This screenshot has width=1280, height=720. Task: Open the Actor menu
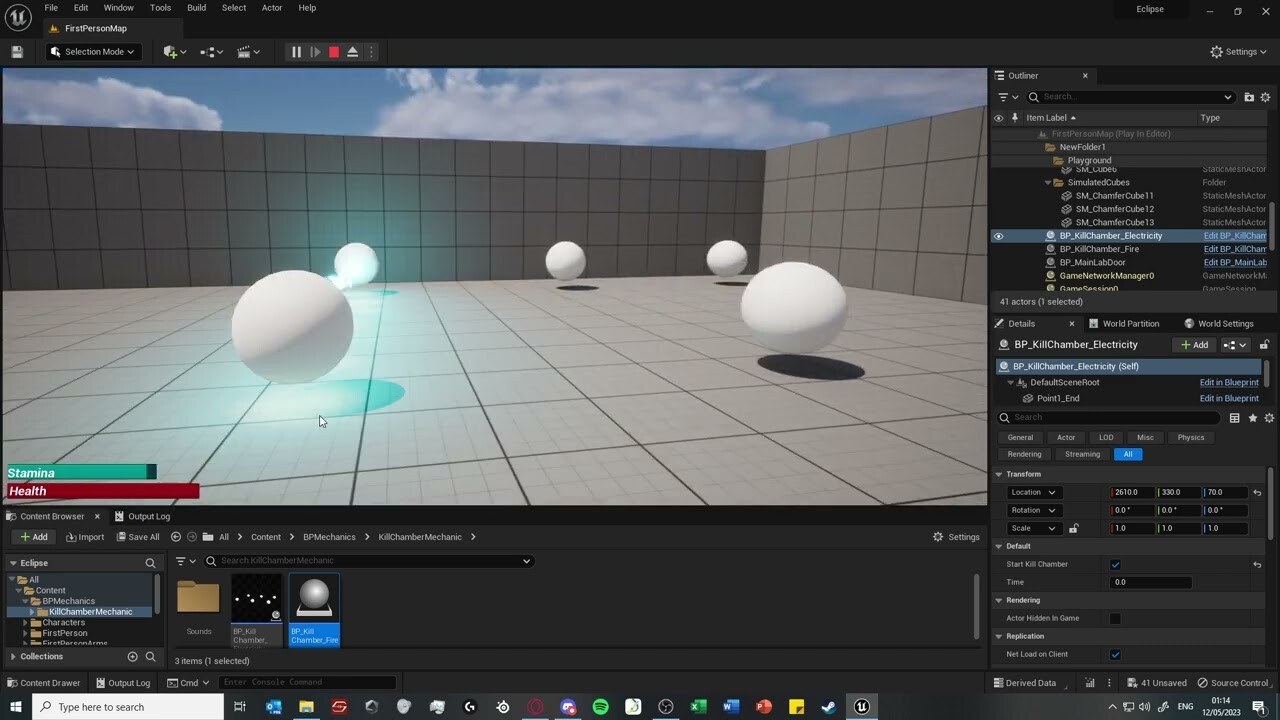tap(272, 8)
